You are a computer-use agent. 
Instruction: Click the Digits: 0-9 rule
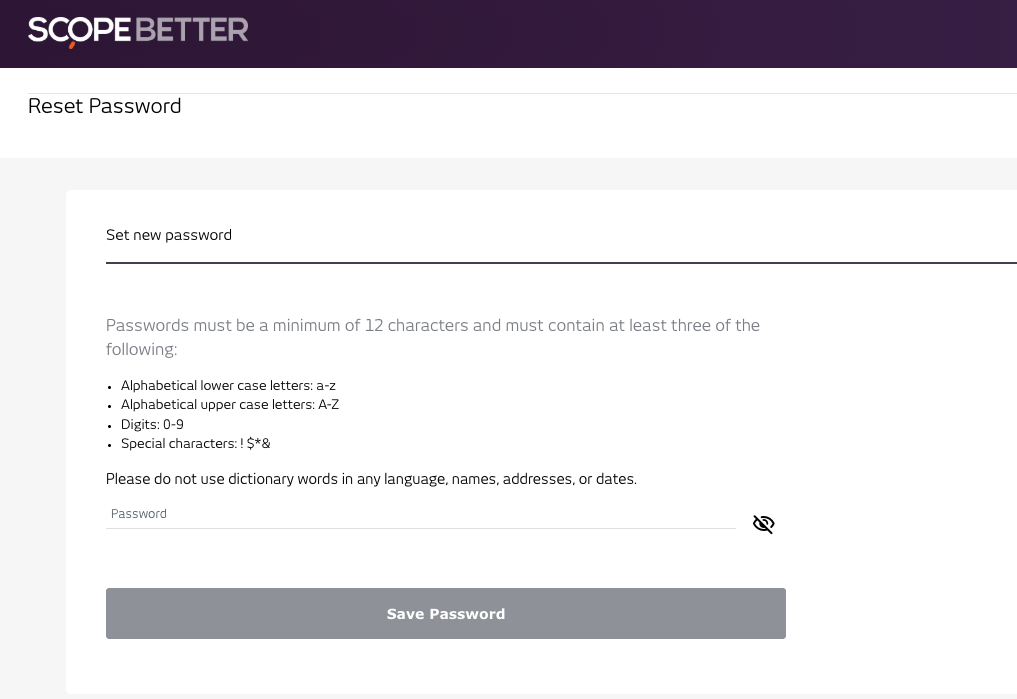coord(152,424)
